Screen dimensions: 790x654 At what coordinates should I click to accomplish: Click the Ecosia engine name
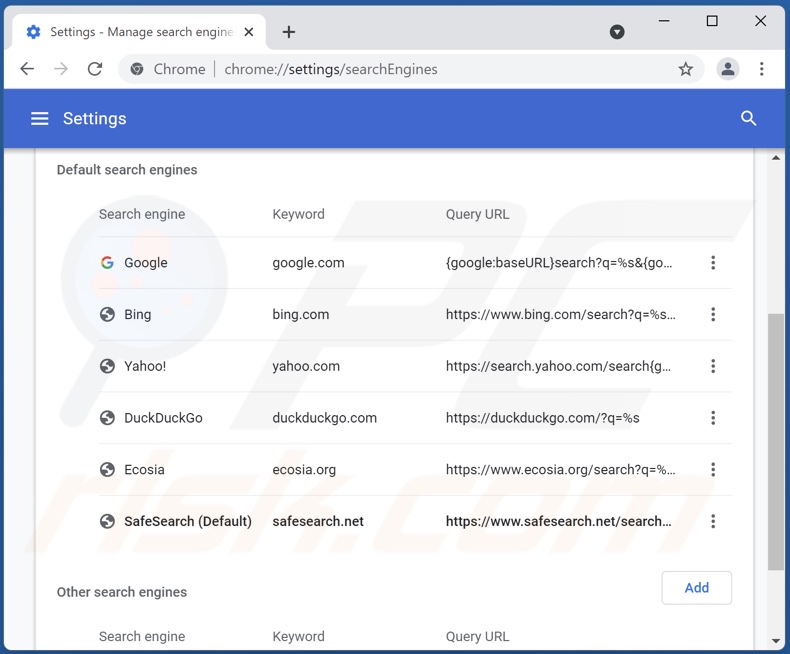coord(144,470)
